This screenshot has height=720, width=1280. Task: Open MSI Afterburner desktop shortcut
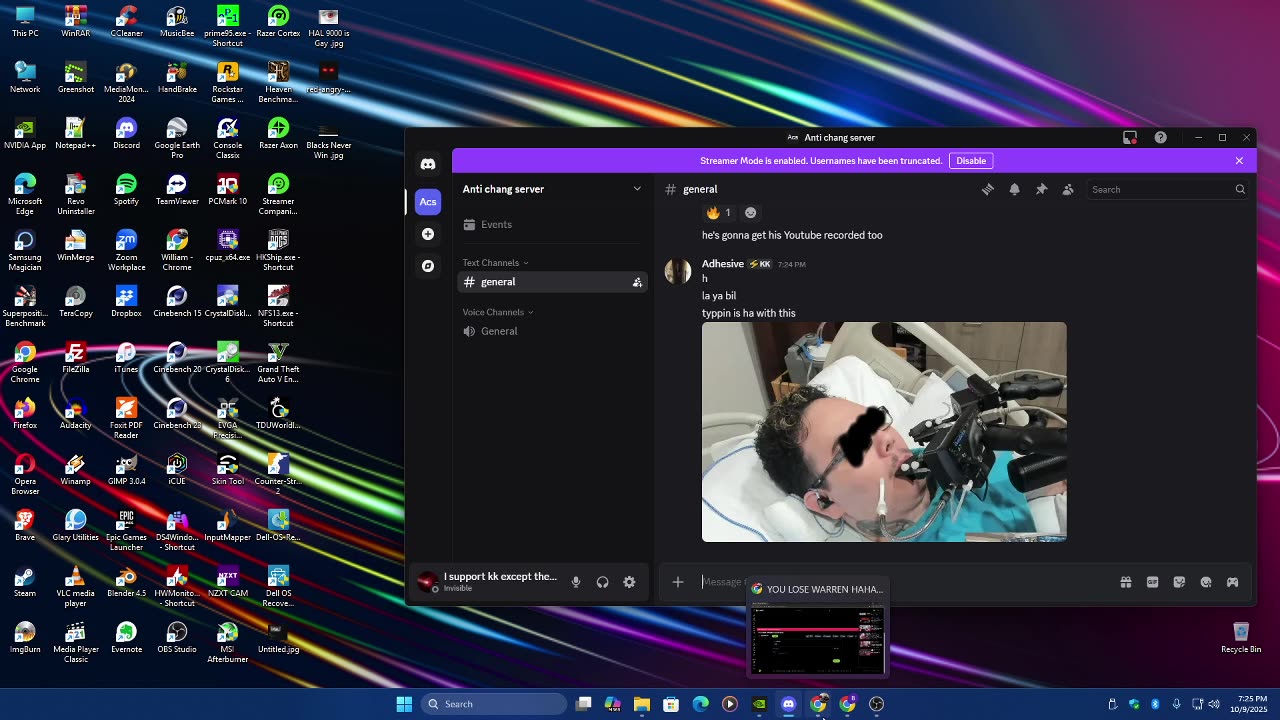(227, 642)
